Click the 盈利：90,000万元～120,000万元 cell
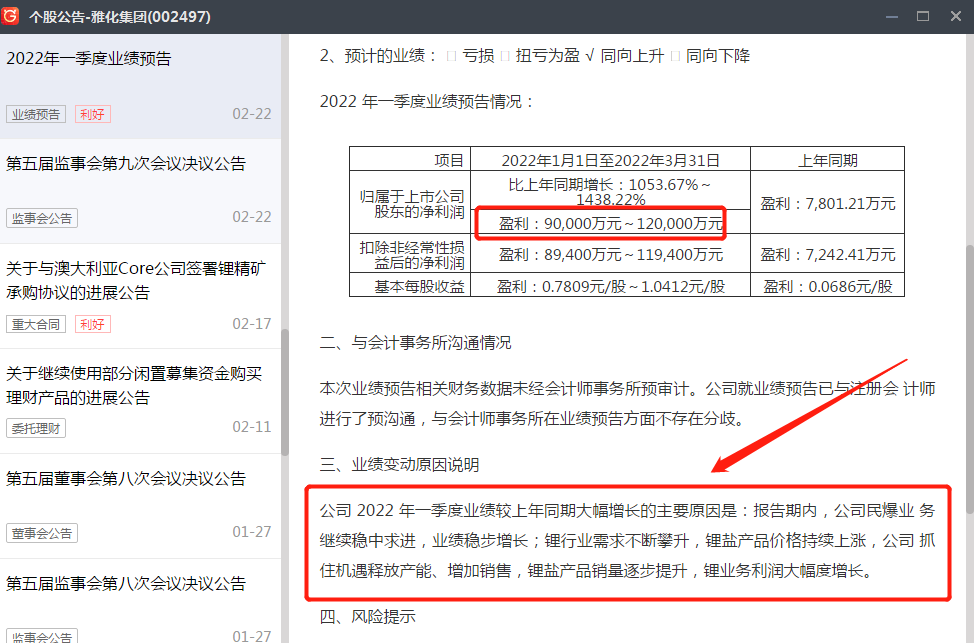The width and height of the screenshot is (974, 643). click(611, 222)
